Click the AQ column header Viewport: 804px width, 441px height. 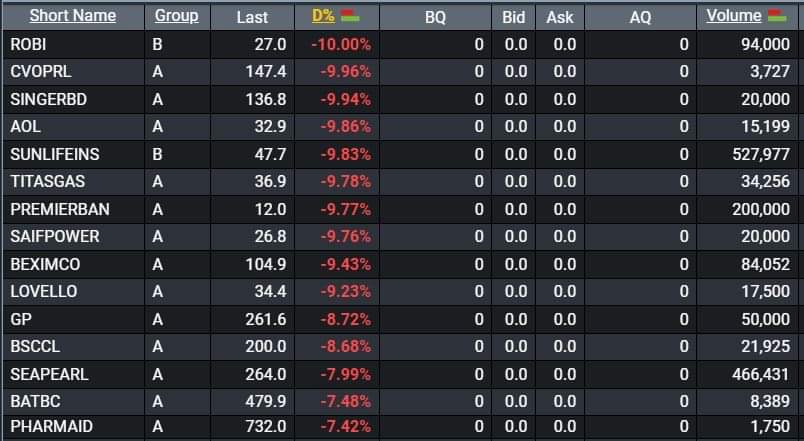click(640, 17)
